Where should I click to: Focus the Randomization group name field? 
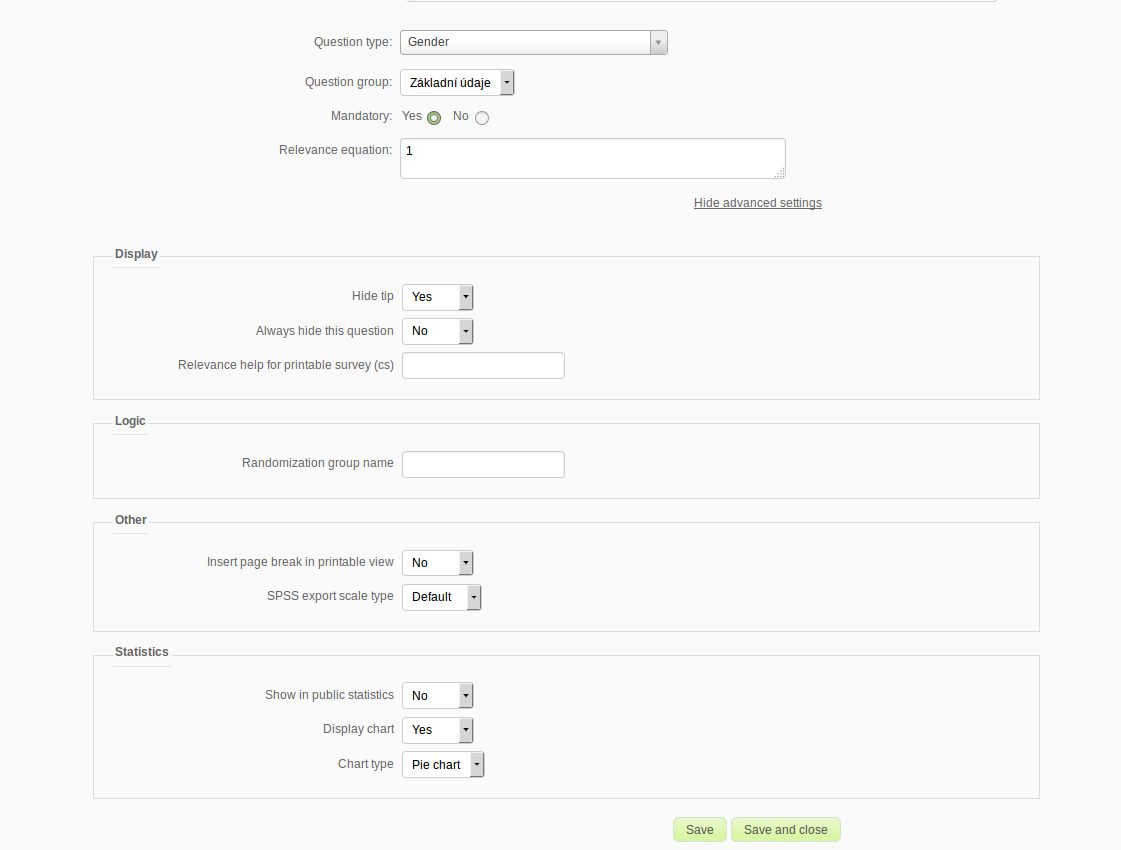point(483,464)
